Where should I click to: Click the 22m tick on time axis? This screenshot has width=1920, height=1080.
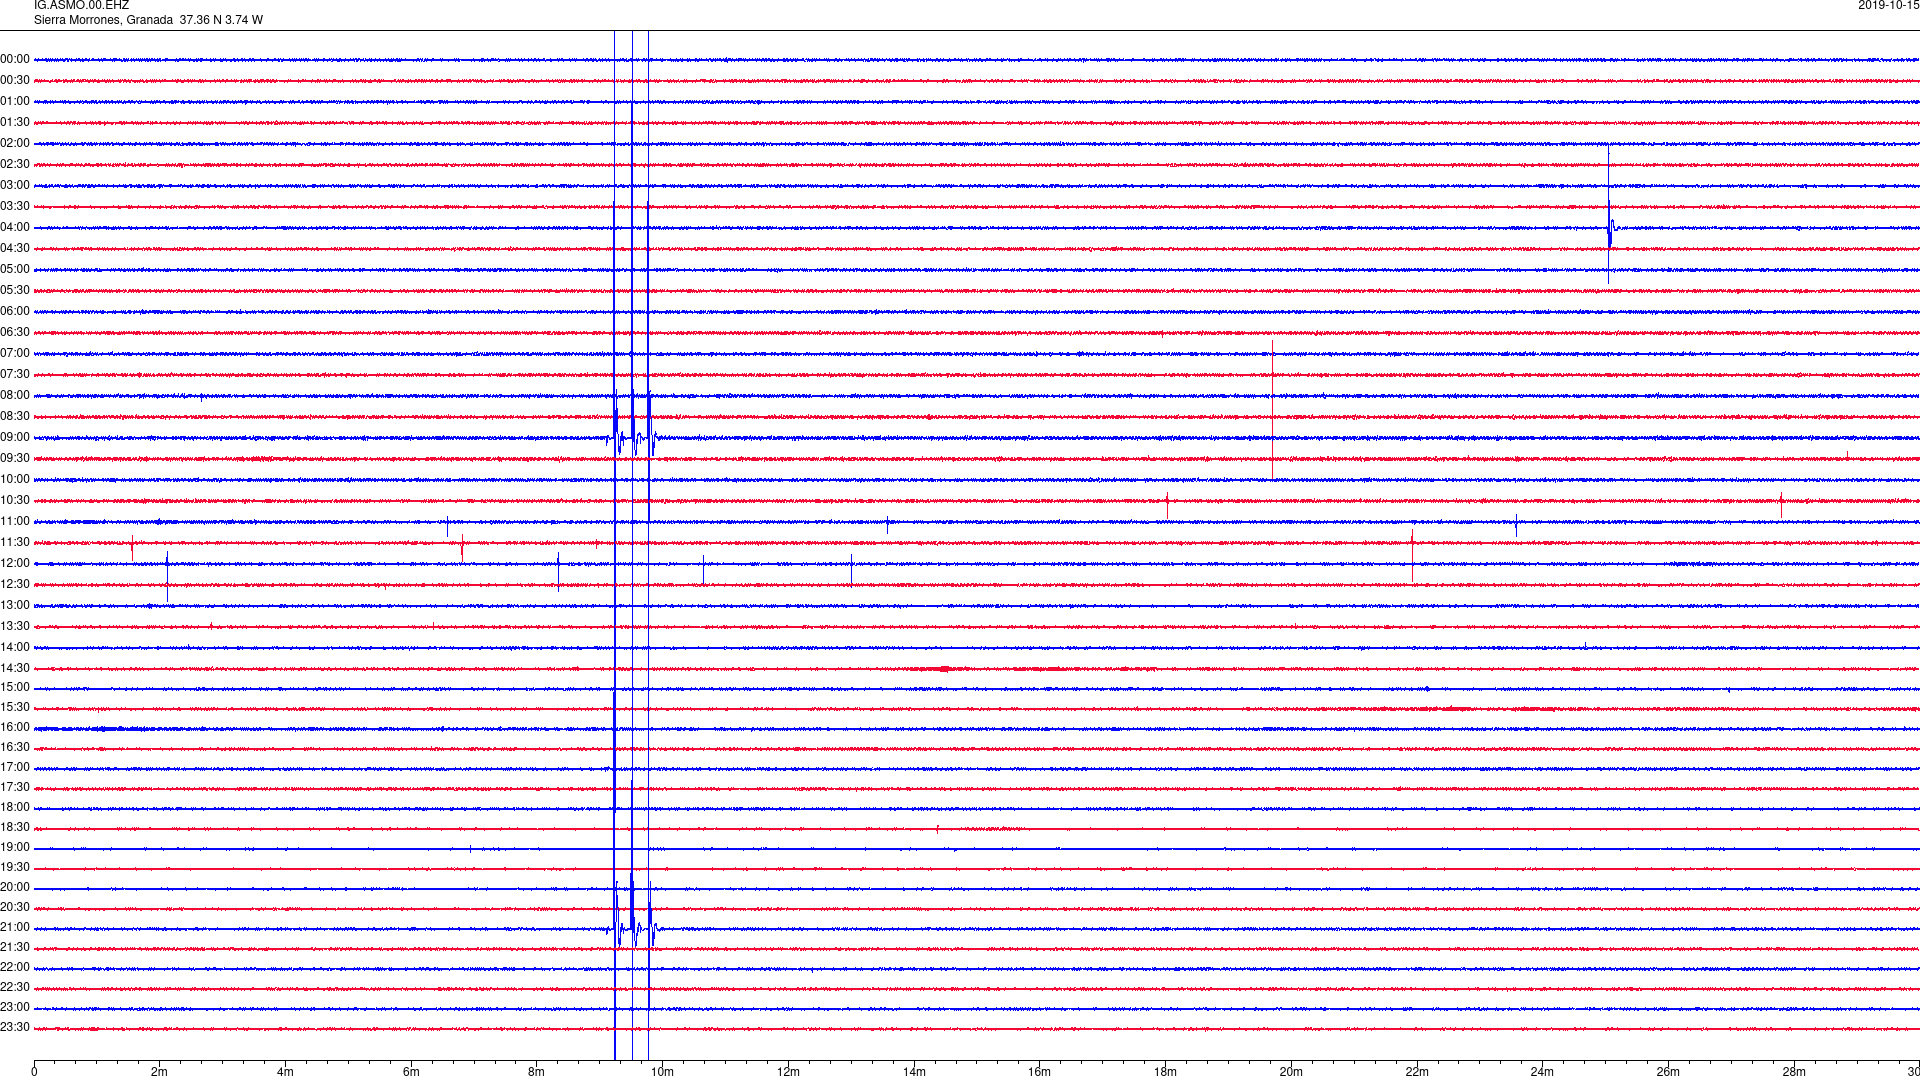pyautogui.click(x=1417, y=1072)
